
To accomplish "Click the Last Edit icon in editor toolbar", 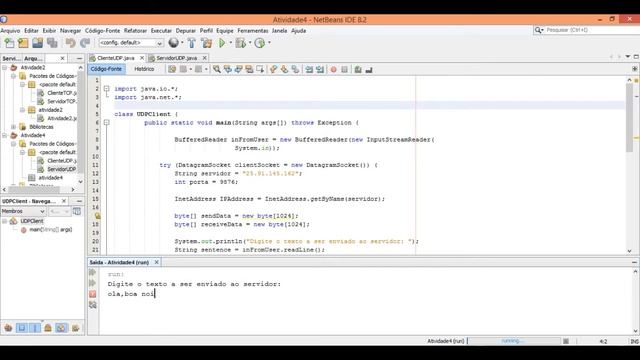I will 172,69.
